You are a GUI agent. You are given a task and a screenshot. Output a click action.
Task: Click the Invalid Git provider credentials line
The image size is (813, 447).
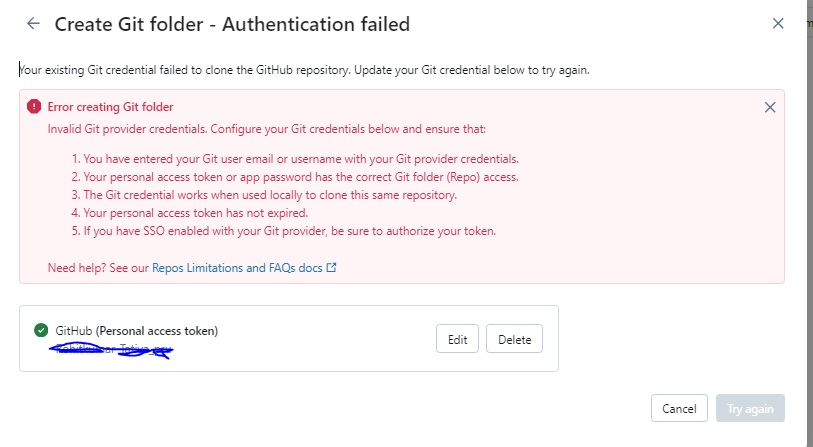pyautogui.click(x=267, y=129)
